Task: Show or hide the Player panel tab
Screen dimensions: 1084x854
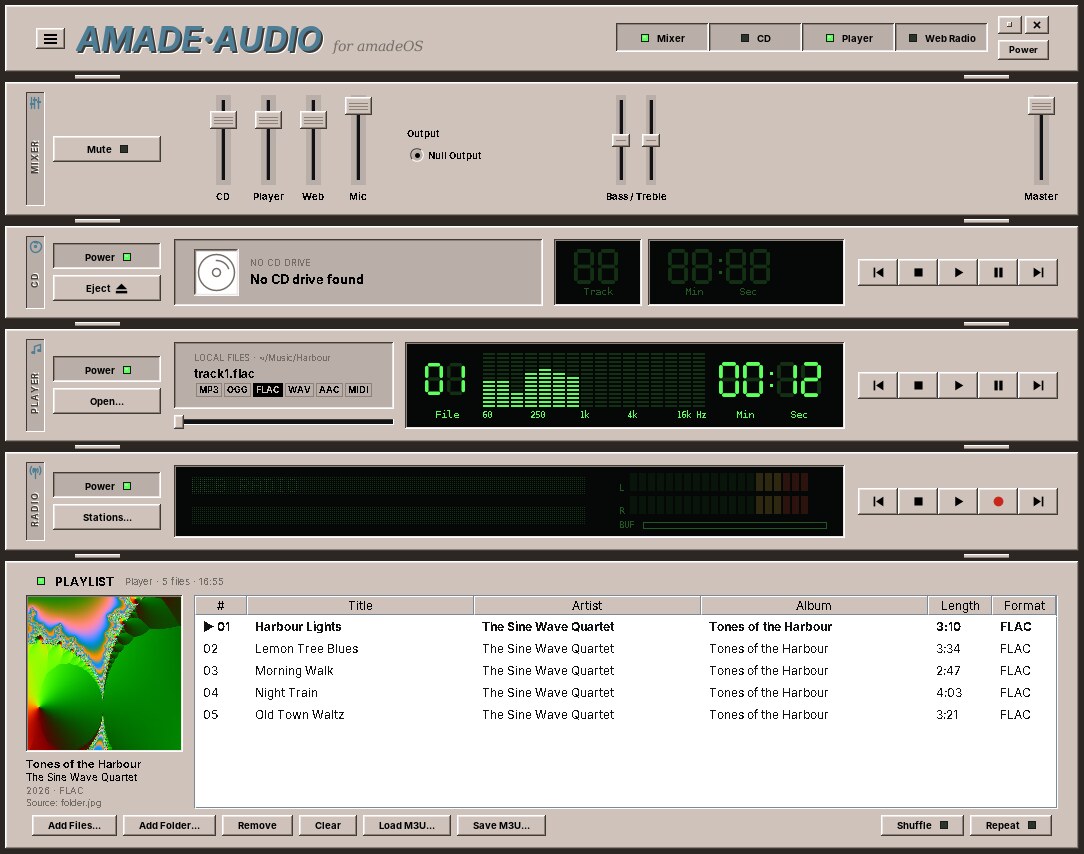Action: [x=848, y=38]
